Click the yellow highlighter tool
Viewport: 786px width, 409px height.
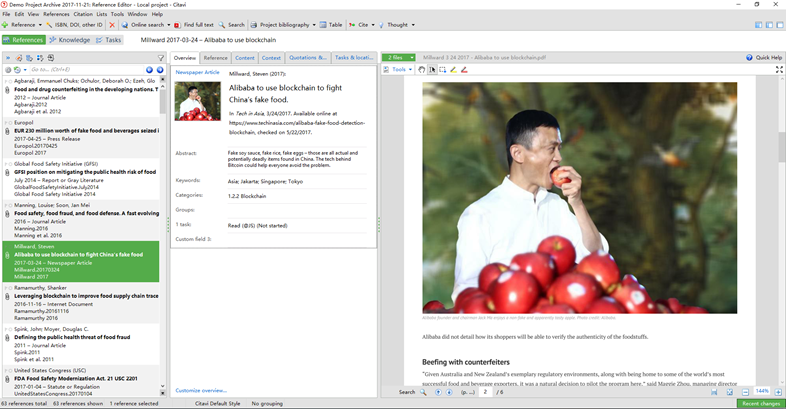tap(453, 70)
